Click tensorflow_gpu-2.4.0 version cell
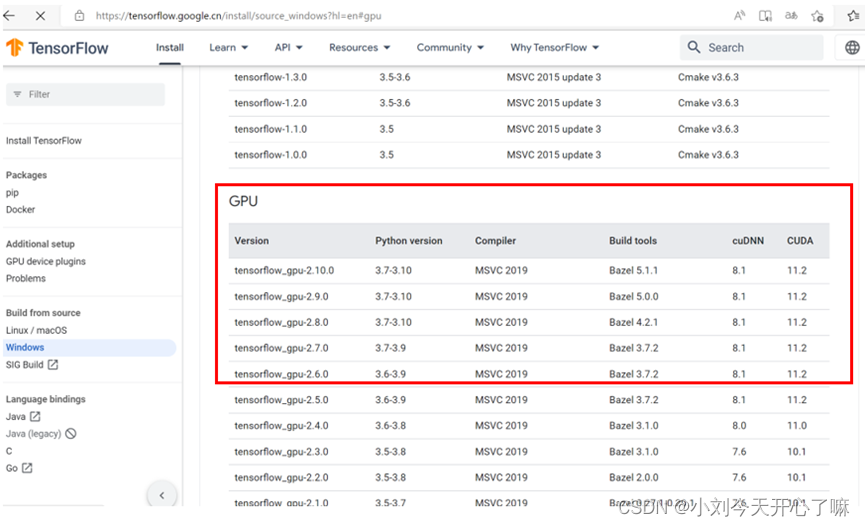 281,426
